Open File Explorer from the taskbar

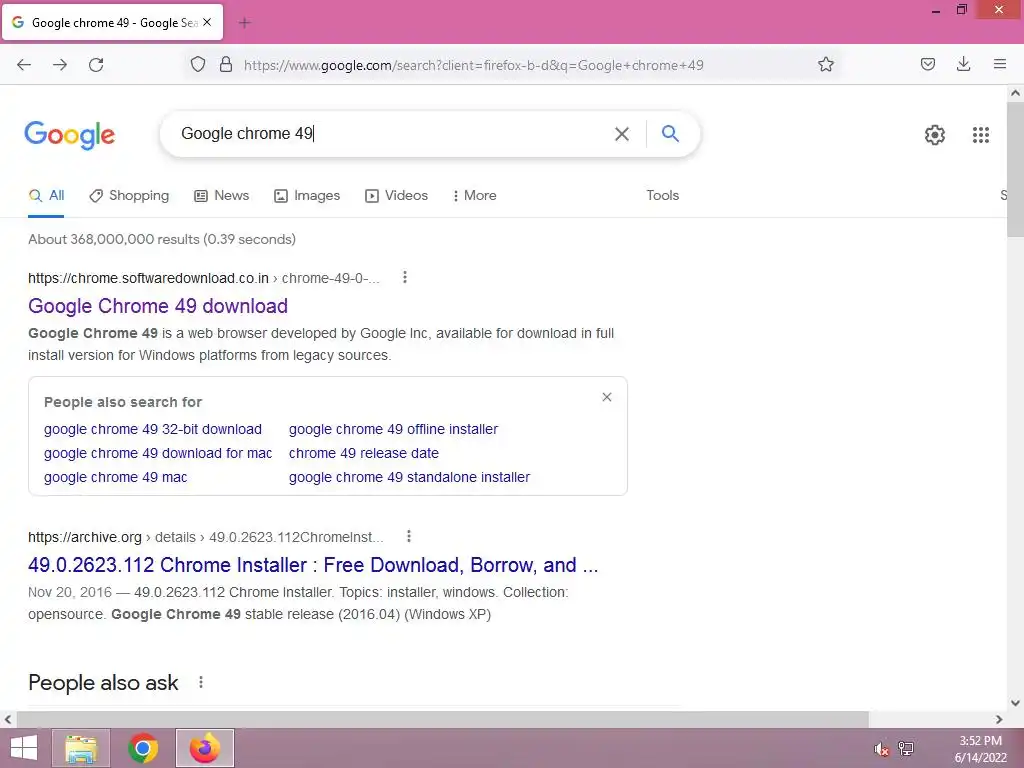(x=81, y=748)
